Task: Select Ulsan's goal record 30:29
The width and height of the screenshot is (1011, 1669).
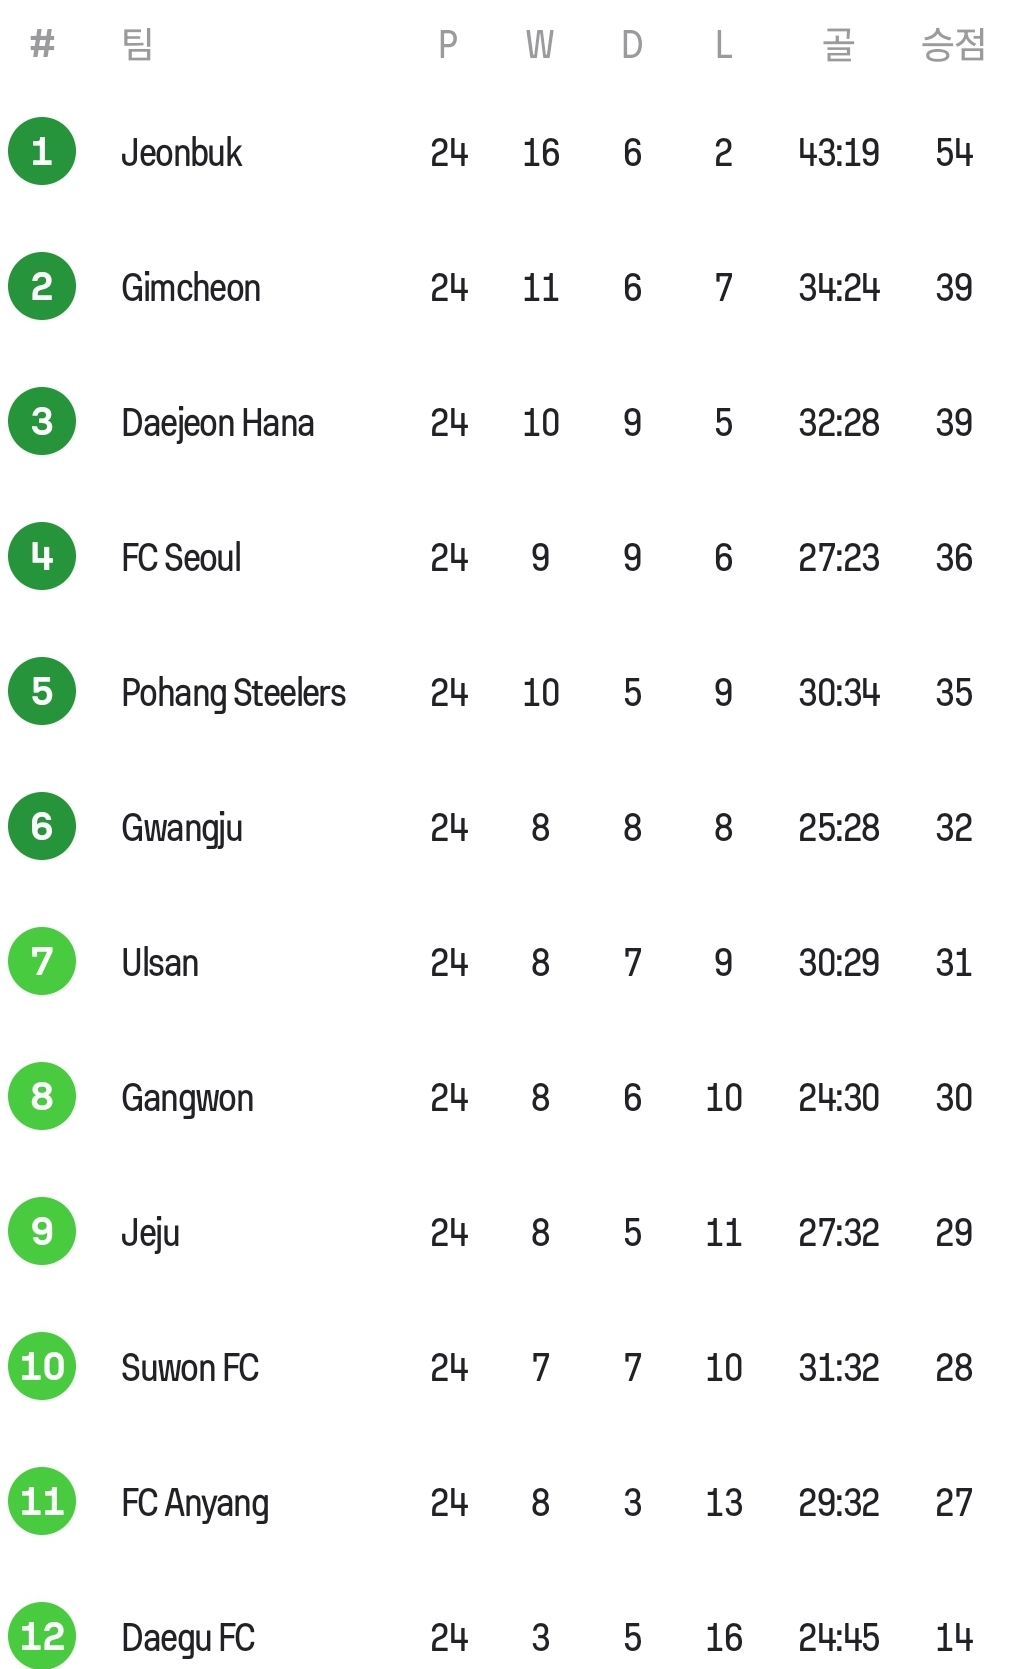Action: (x=838, y=963)
